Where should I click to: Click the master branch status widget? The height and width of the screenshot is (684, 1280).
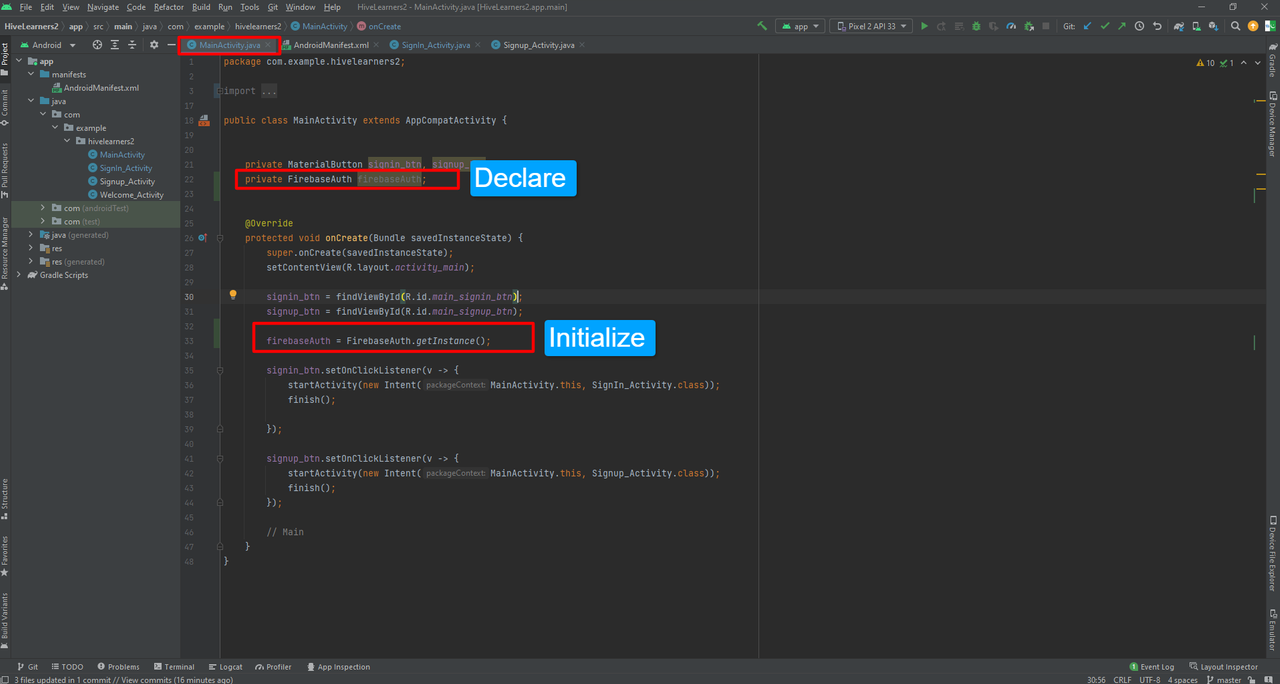point(1224,680)
